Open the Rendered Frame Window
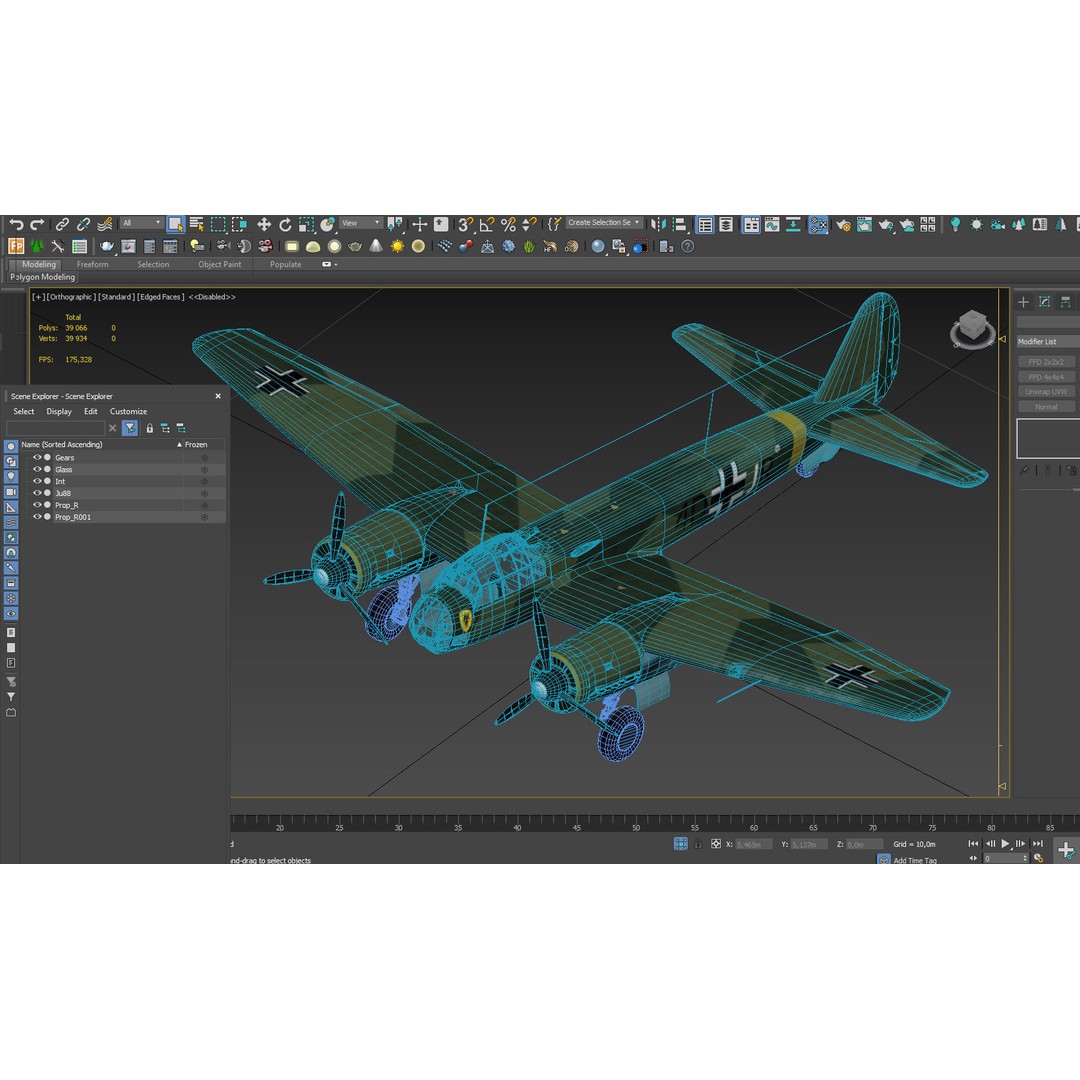 pyautogui.click(x=864, y=224)
